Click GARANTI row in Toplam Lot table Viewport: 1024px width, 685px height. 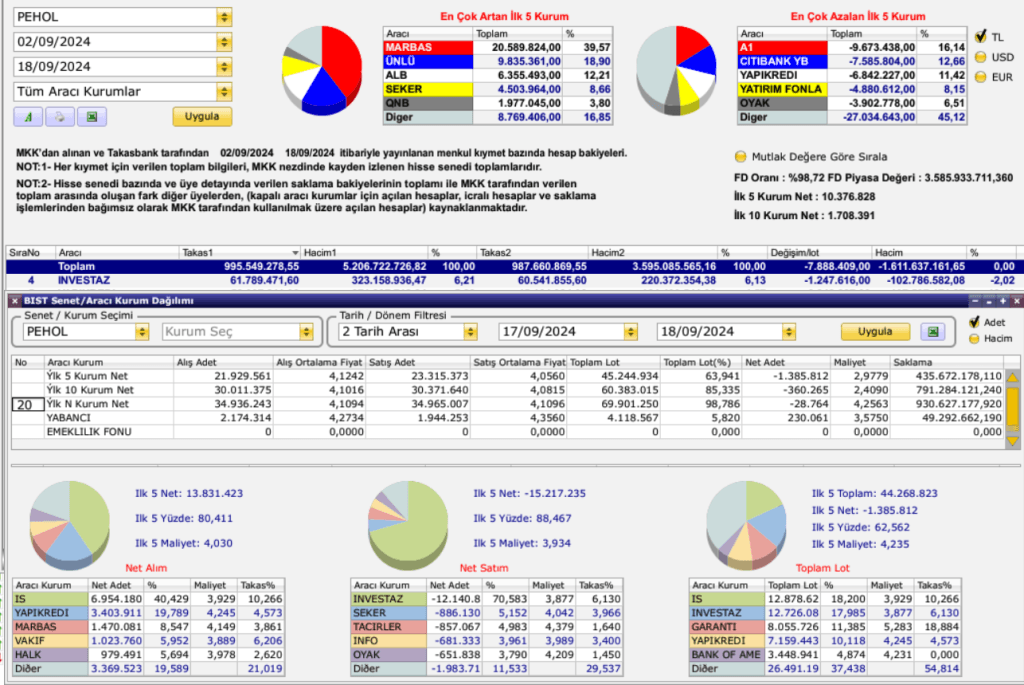pyautogui.click(x=825, y=627)
